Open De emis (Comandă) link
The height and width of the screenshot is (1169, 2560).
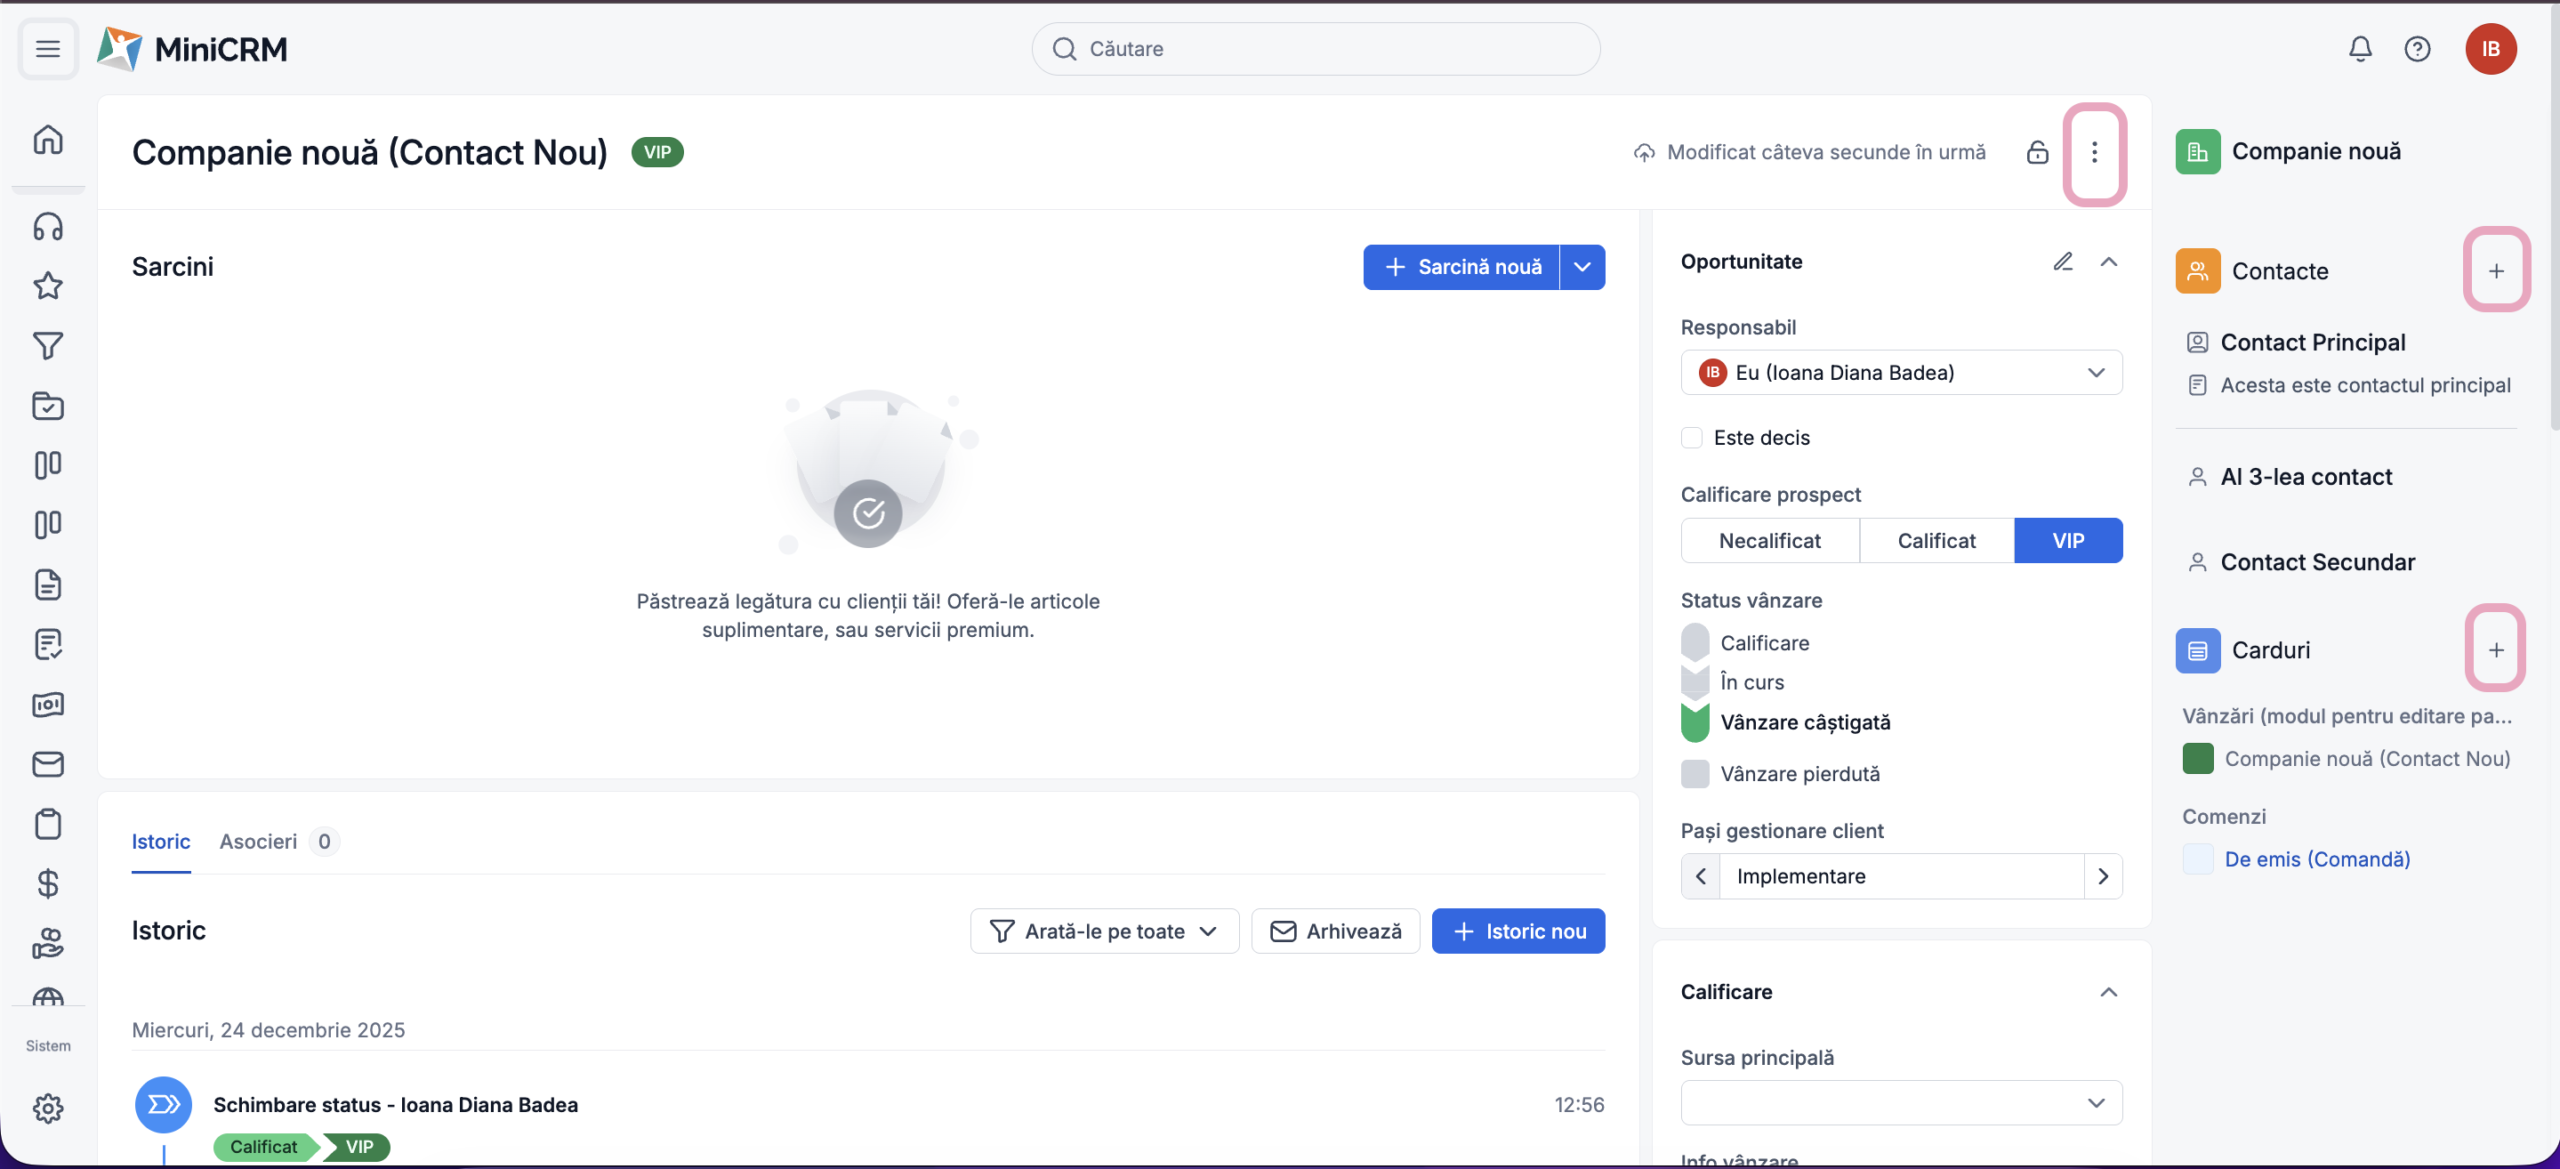tap(2316, 859)
